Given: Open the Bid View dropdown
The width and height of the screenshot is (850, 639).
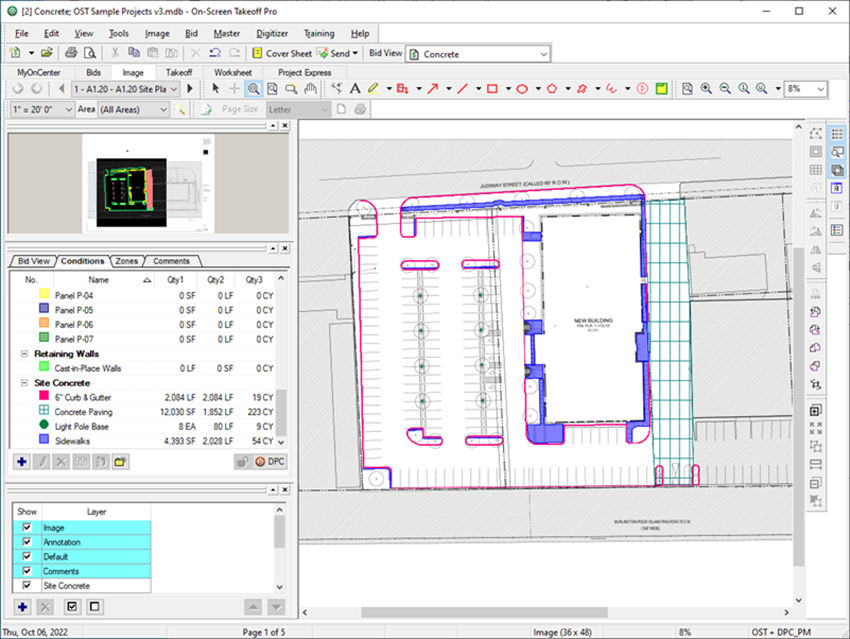Looking at the screenshot, I should click(x=542, y=53).
